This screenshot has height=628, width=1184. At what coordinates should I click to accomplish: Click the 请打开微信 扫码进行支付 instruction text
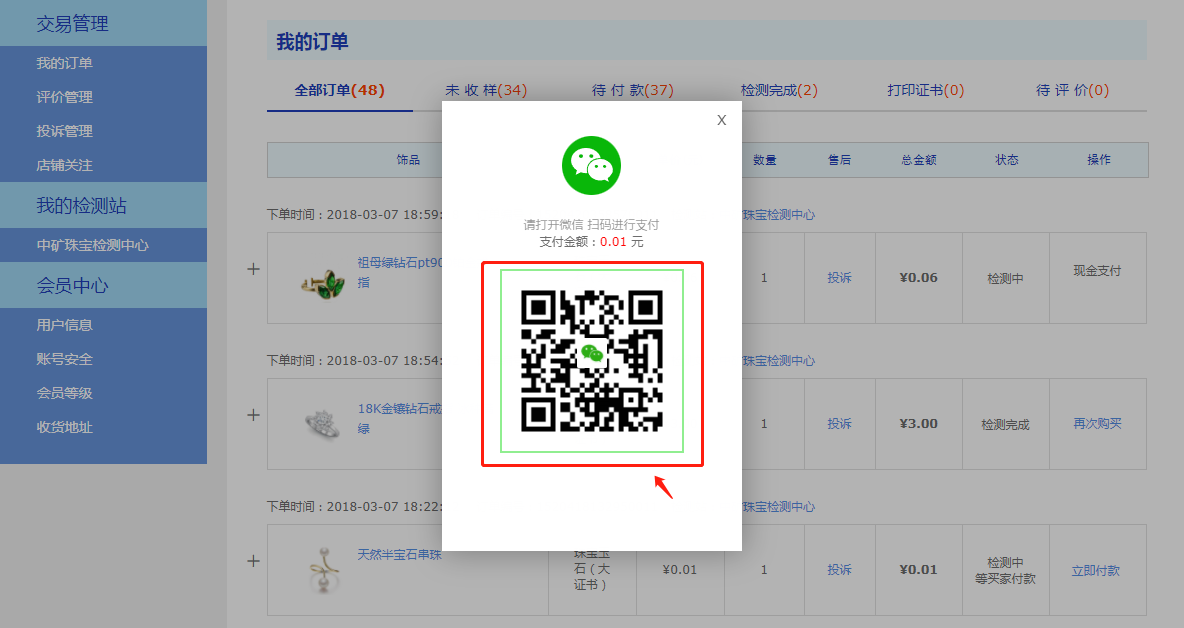pos(591,225)
